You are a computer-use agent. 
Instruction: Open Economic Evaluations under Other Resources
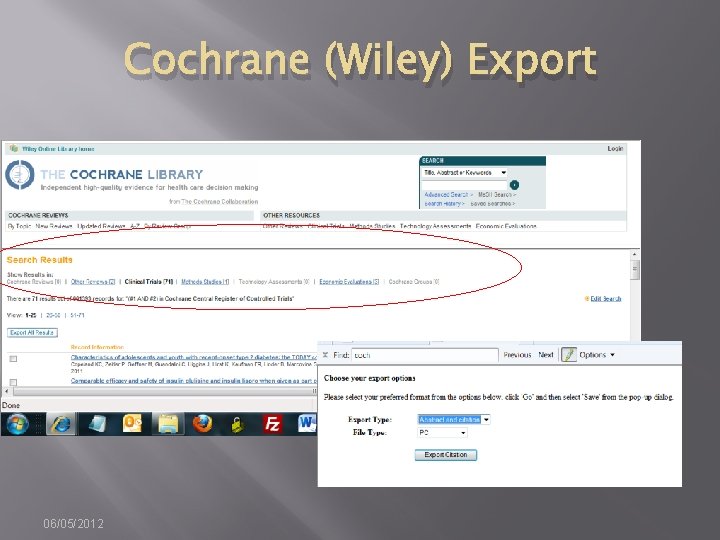[506, 226]
